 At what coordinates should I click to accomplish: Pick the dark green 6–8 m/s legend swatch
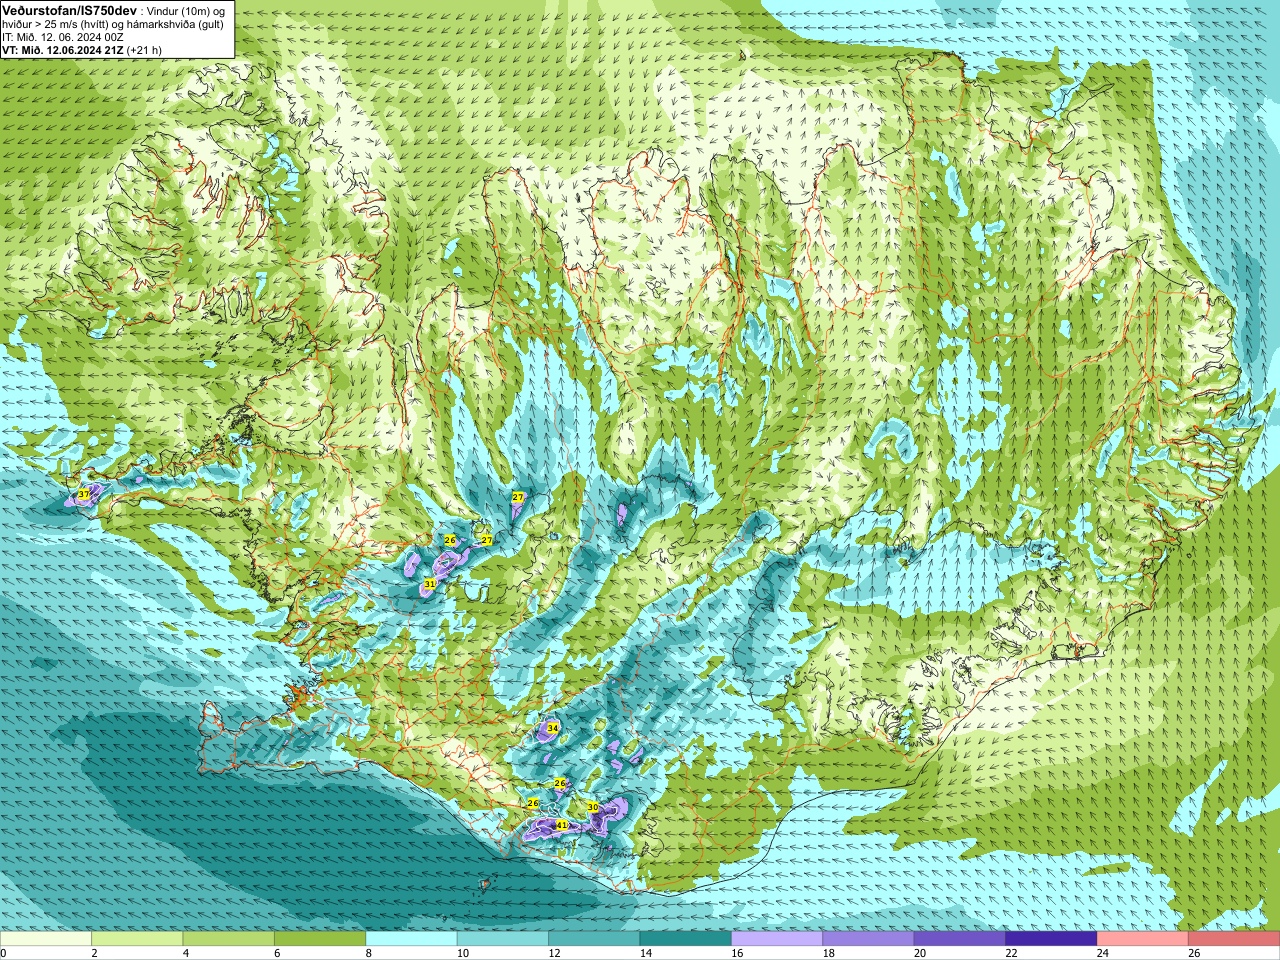(320, 939)
